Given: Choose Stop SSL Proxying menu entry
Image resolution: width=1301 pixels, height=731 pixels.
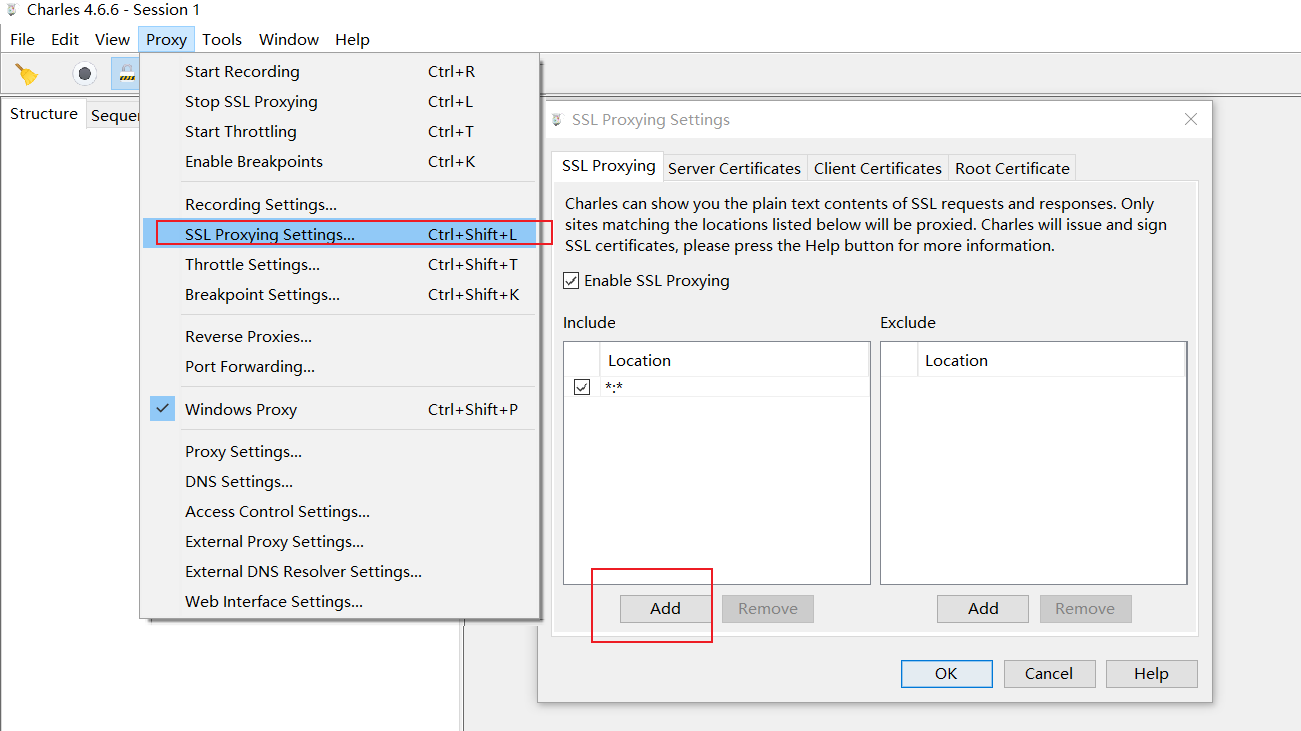Looking at the screenshot, I should coord(340,102).
